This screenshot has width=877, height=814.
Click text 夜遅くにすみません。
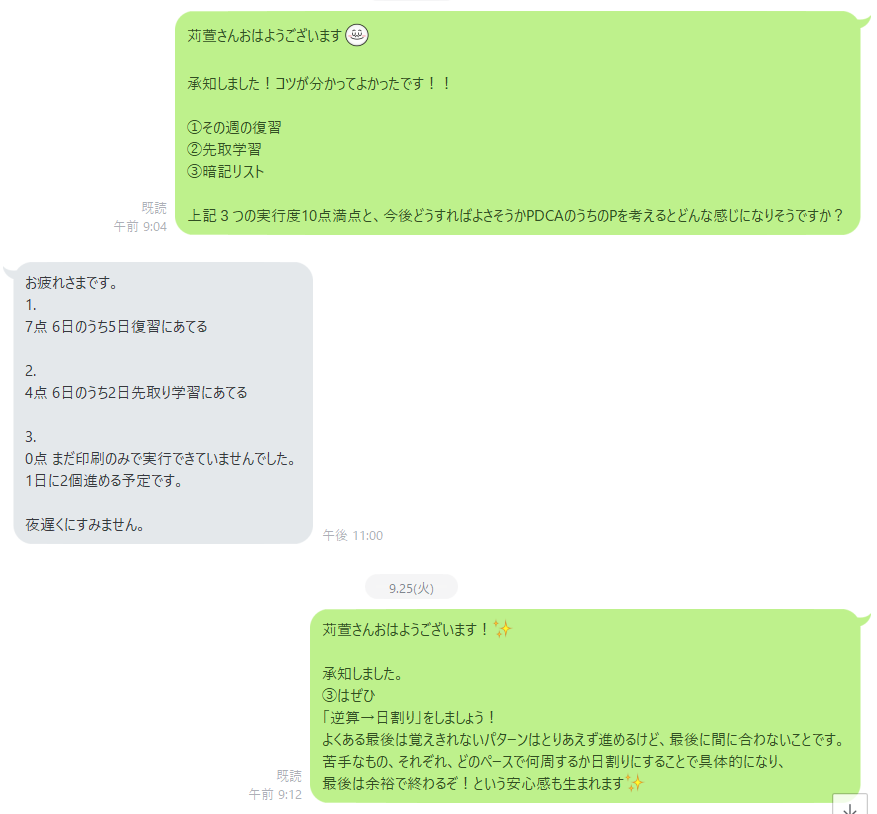85,525
